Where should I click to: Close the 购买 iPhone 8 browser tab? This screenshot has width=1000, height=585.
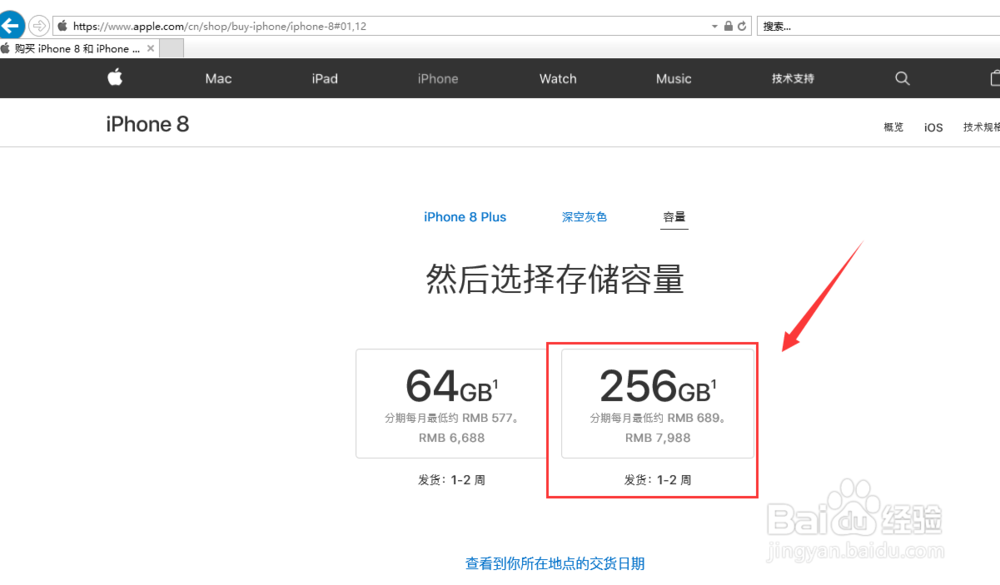(x=151, y=48)
